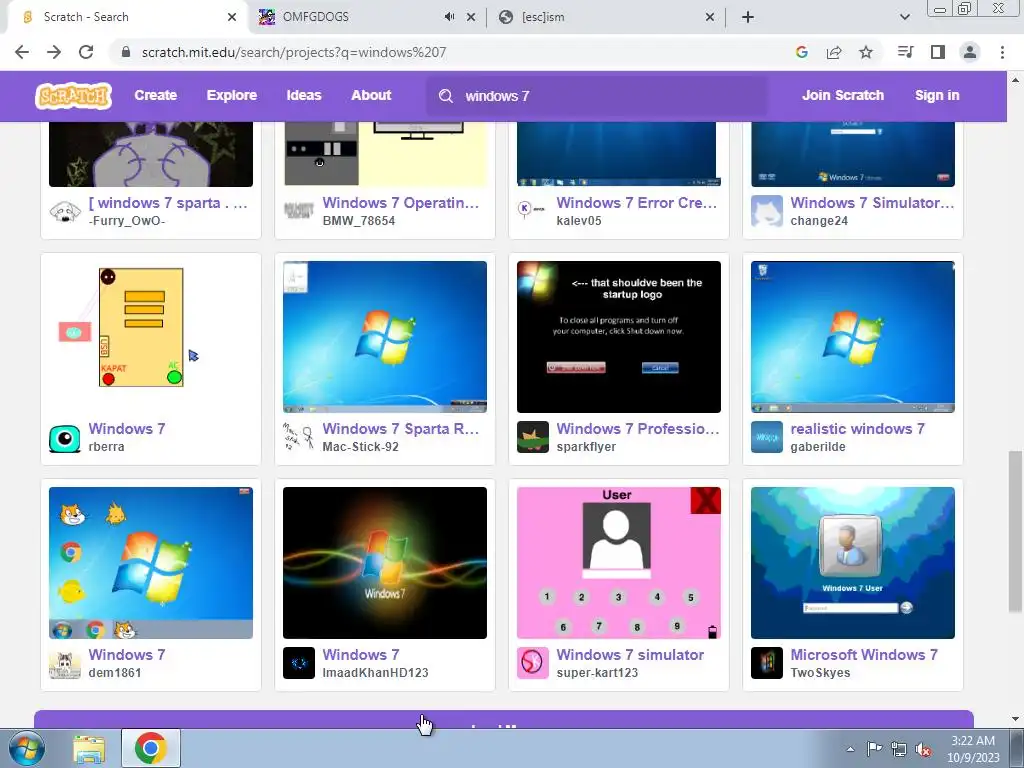Mute the OMFGDOGS tab speaker icon

point(449,17)
